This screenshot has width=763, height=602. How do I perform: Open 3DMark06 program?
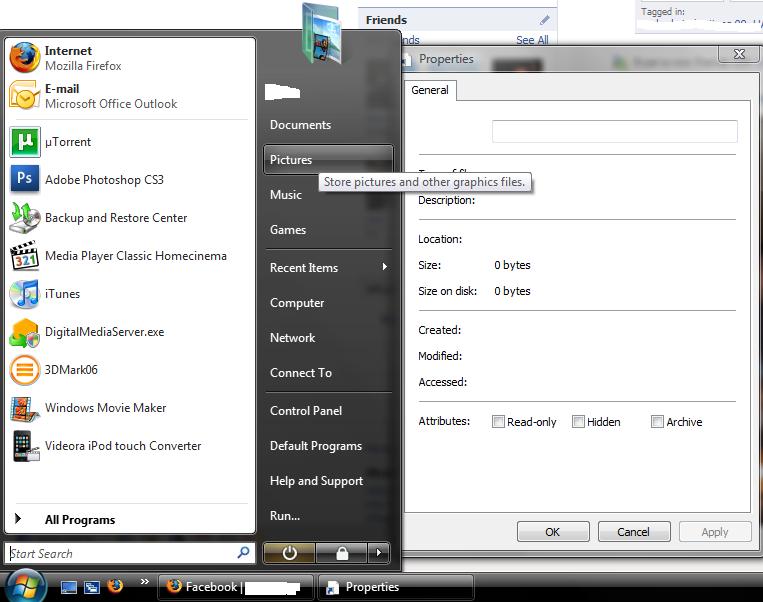click(x=71, y=370)
